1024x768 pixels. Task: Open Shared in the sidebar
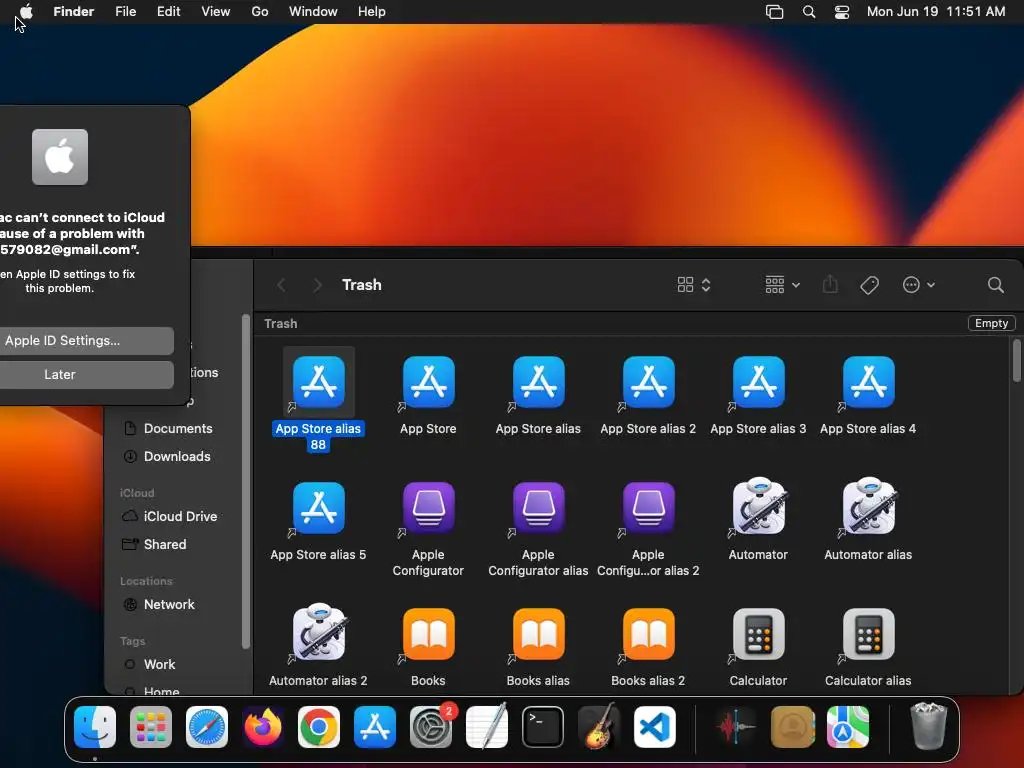click(154, 545)
